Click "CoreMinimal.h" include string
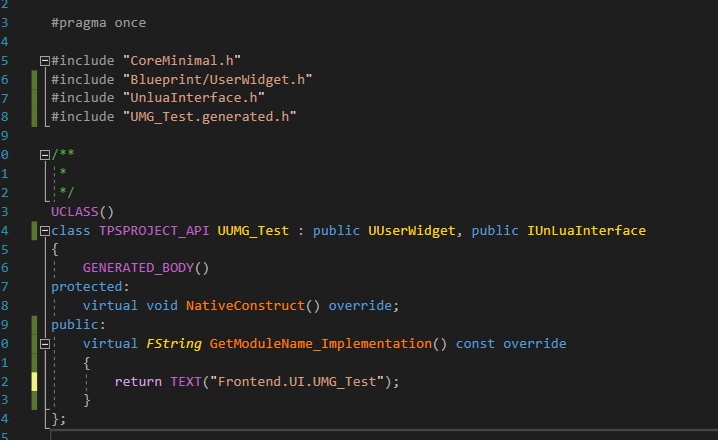The width and height of the screenshot is (718, 440). pos(182,61)
